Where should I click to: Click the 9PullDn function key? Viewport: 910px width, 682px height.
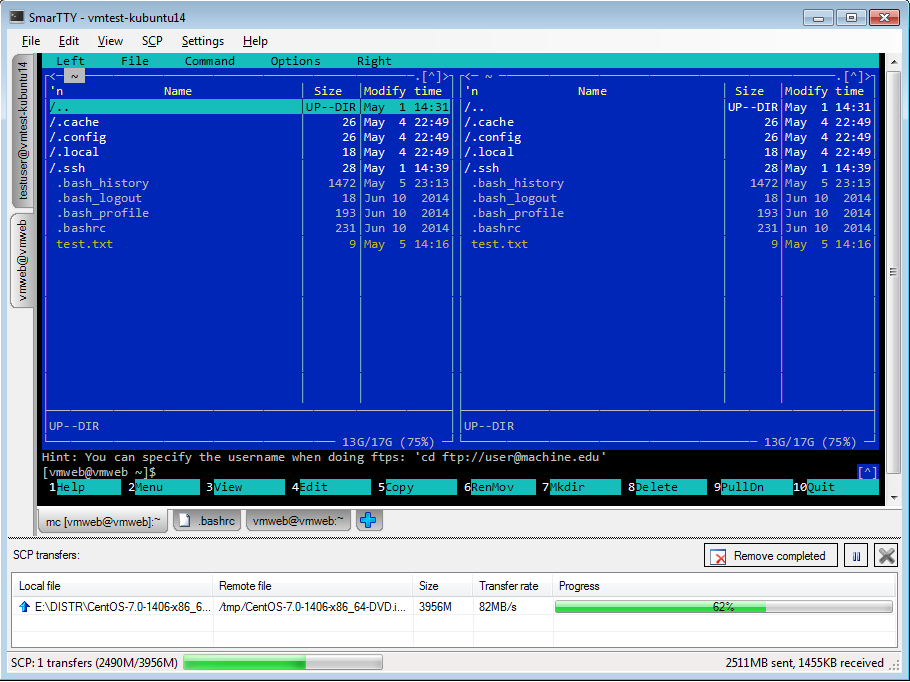tap(753, 488)
